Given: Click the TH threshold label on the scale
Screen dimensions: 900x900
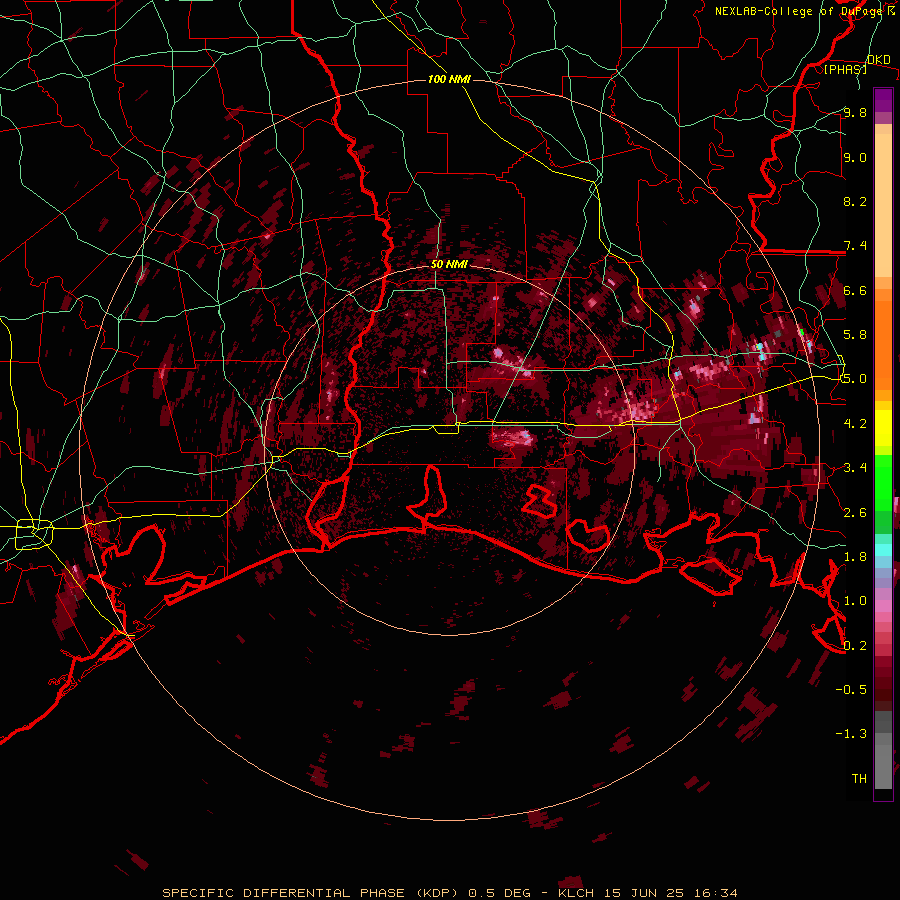Looking at the screenshot, I should (x=859, y=778).
